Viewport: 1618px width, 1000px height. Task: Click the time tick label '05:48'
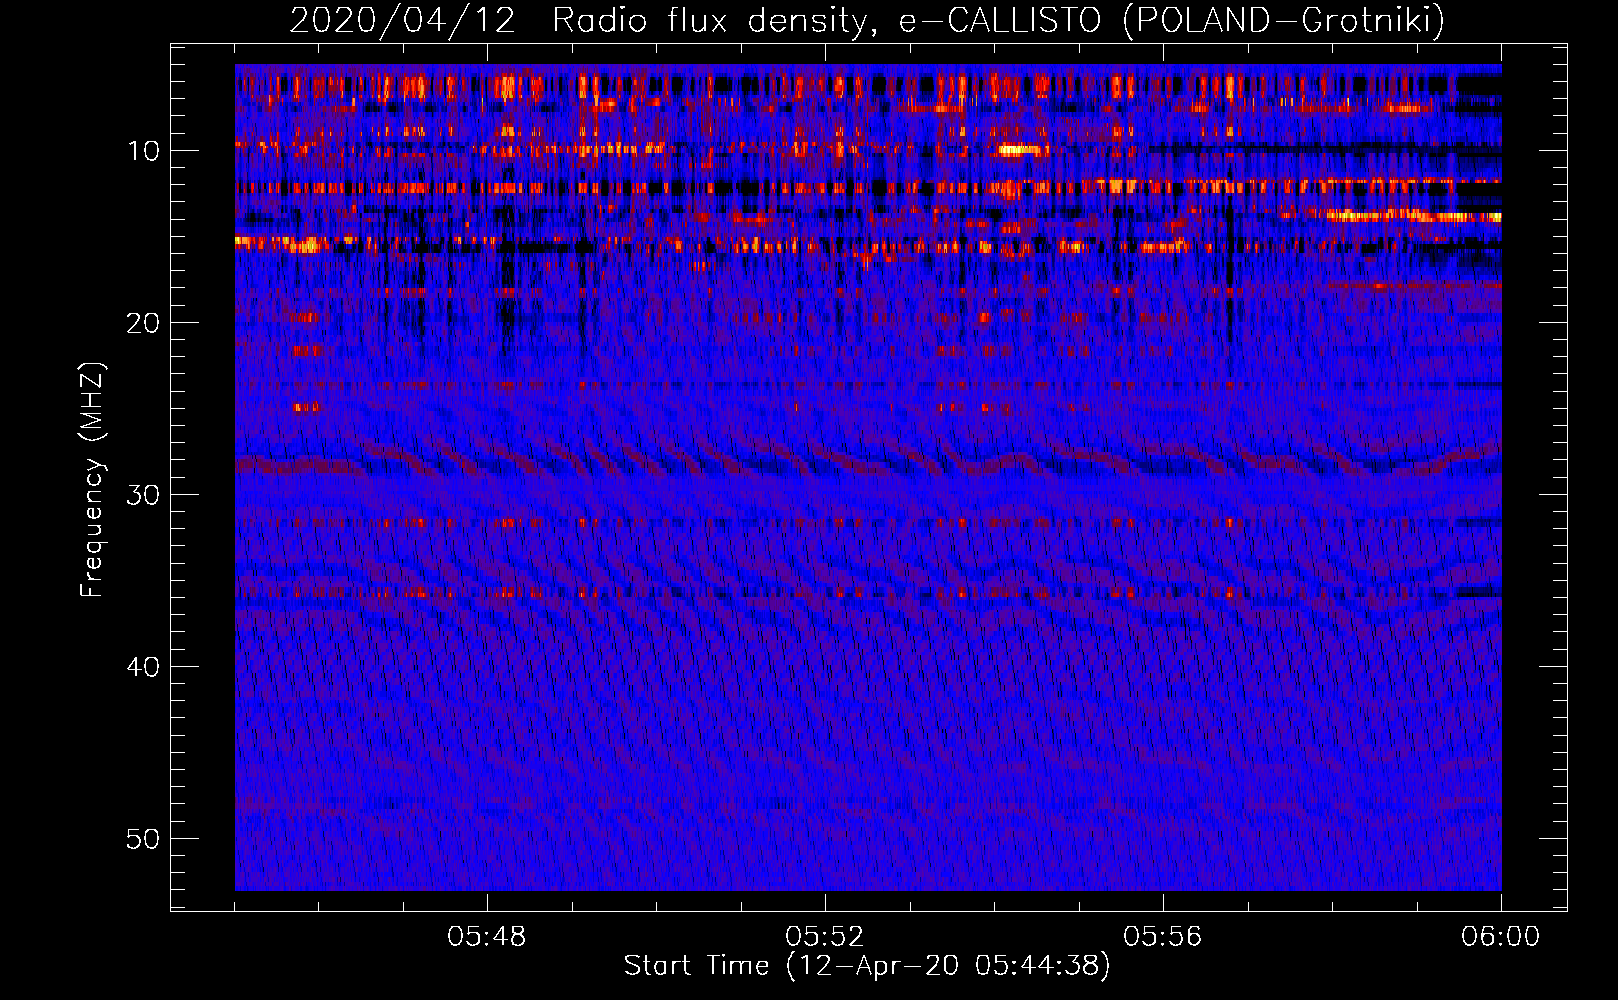(487, 937)
